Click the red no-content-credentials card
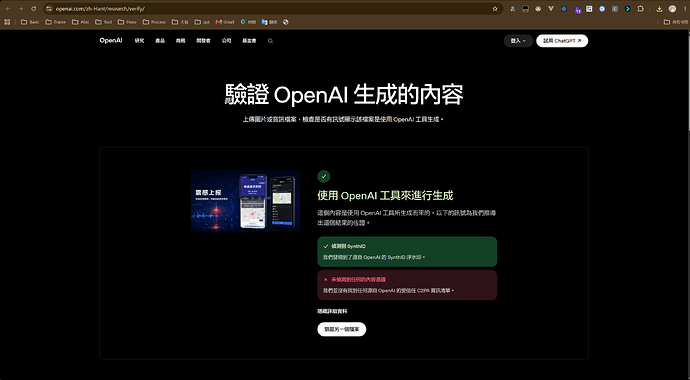 click(x=407, y=285)
